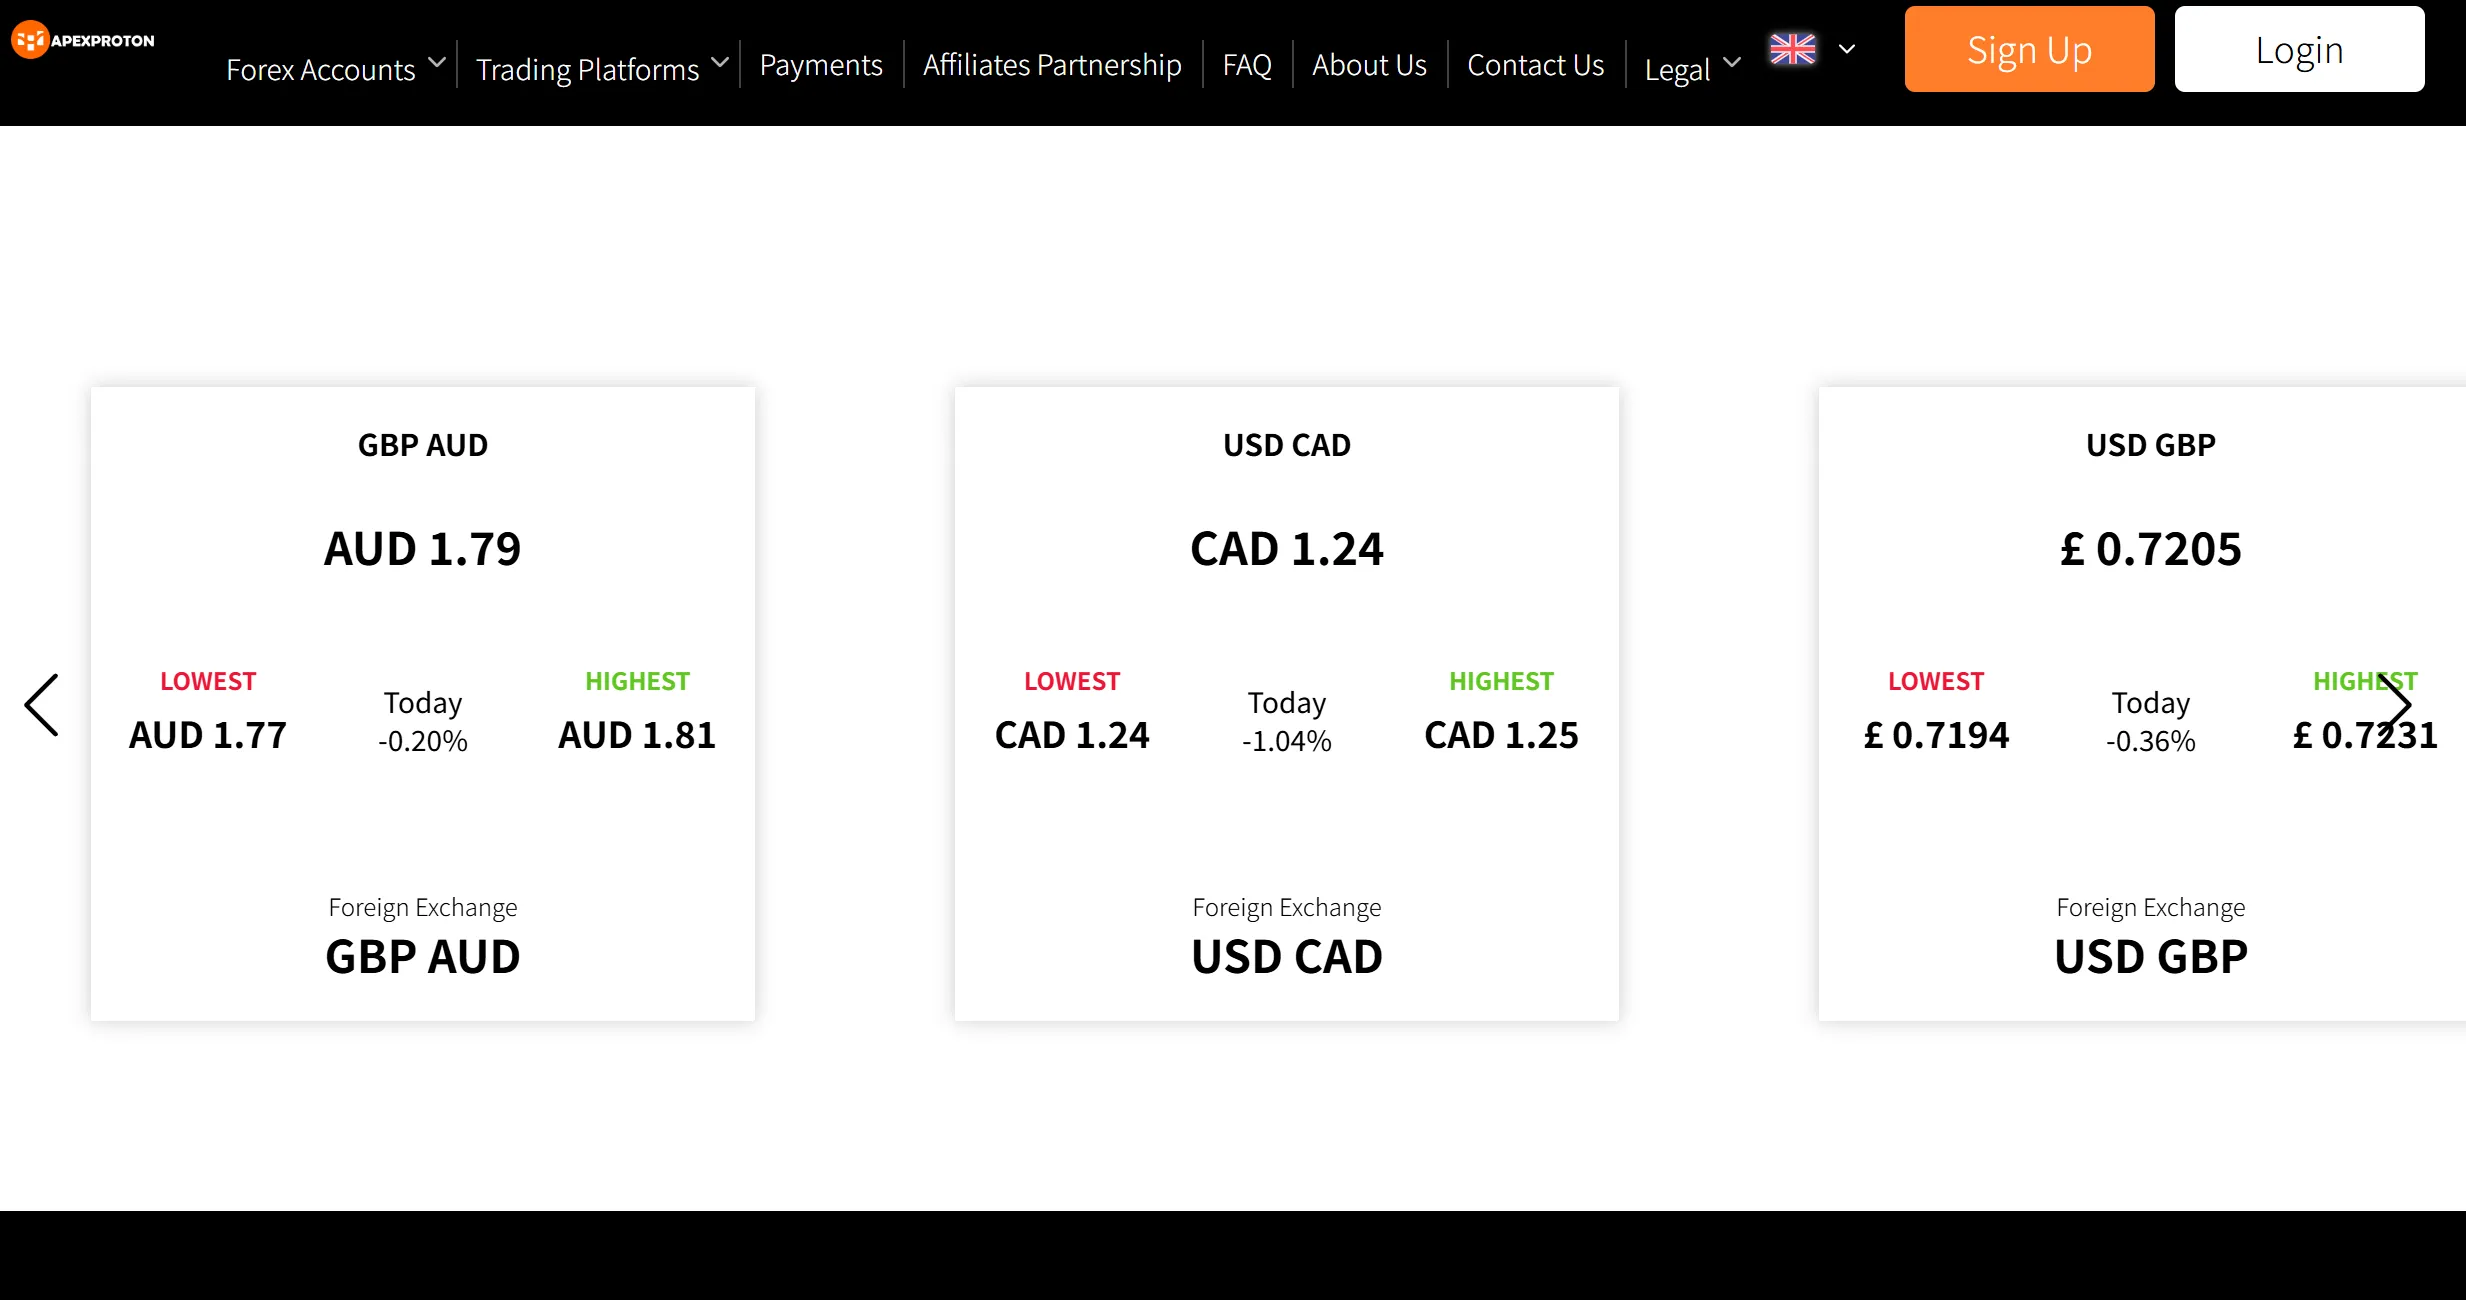Open the Contact Us page

click(x=1535, y=65)
